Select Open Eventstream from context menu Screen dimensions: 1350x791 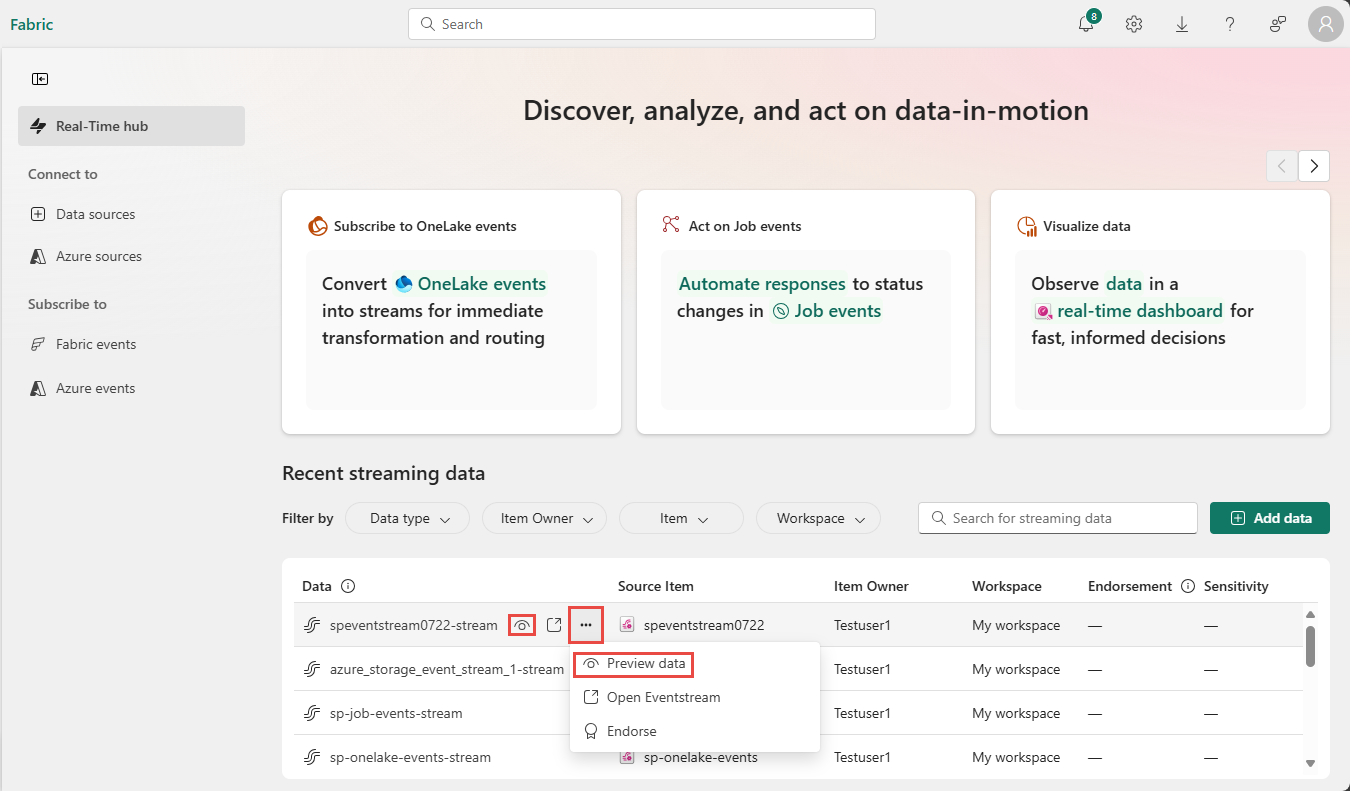(x=694, y=697)
